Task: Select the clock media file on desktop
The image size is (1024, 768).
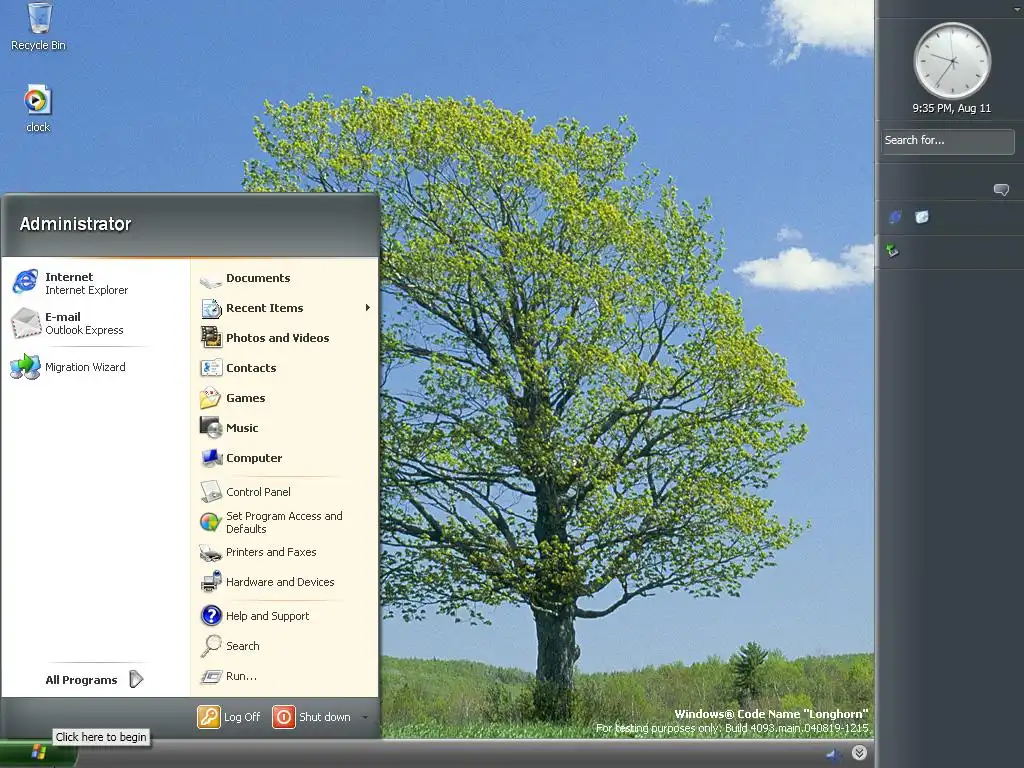Action: (38, 108)
